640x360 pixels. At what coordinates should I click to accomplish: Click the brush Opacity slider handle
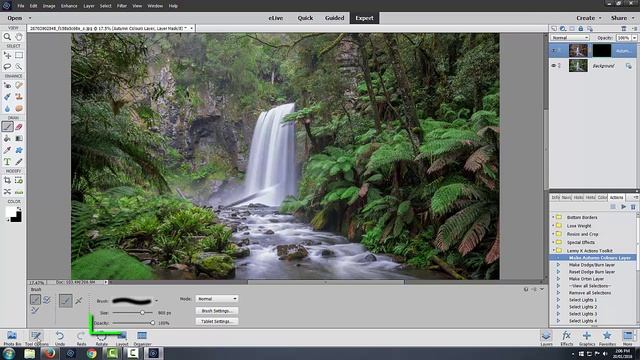tap(152, 322)
